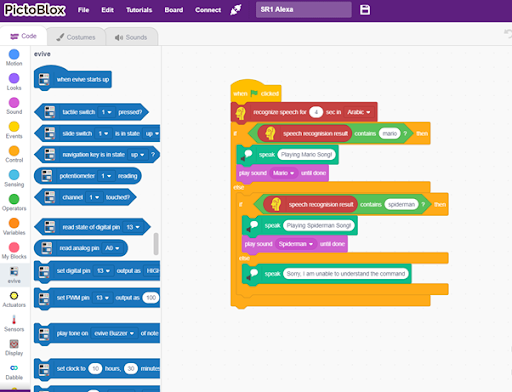Screen dimensions: 512x392
Task: Open the Motion block category
Action: coord(14,57)
